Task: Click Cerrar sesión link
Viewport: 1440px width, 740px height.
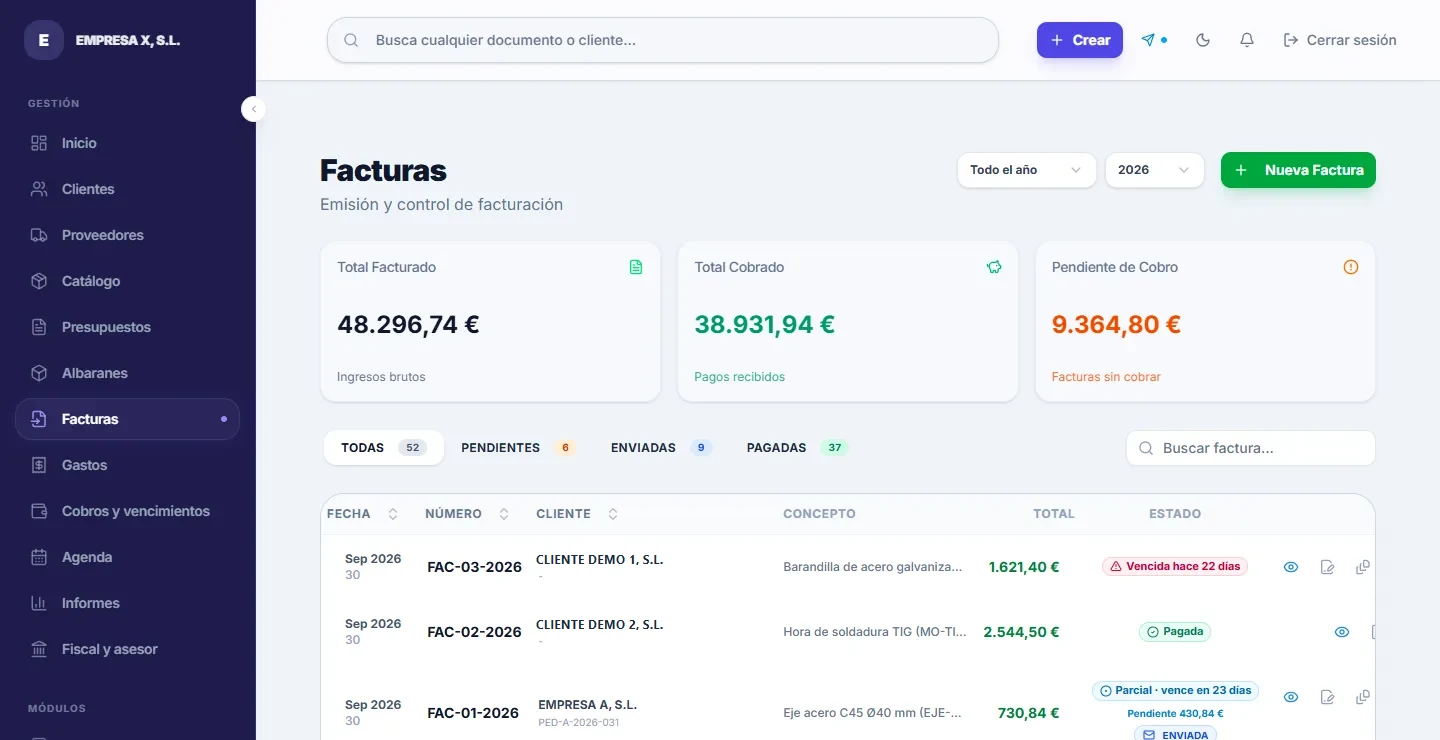Action: click(x=1340, y=40)
